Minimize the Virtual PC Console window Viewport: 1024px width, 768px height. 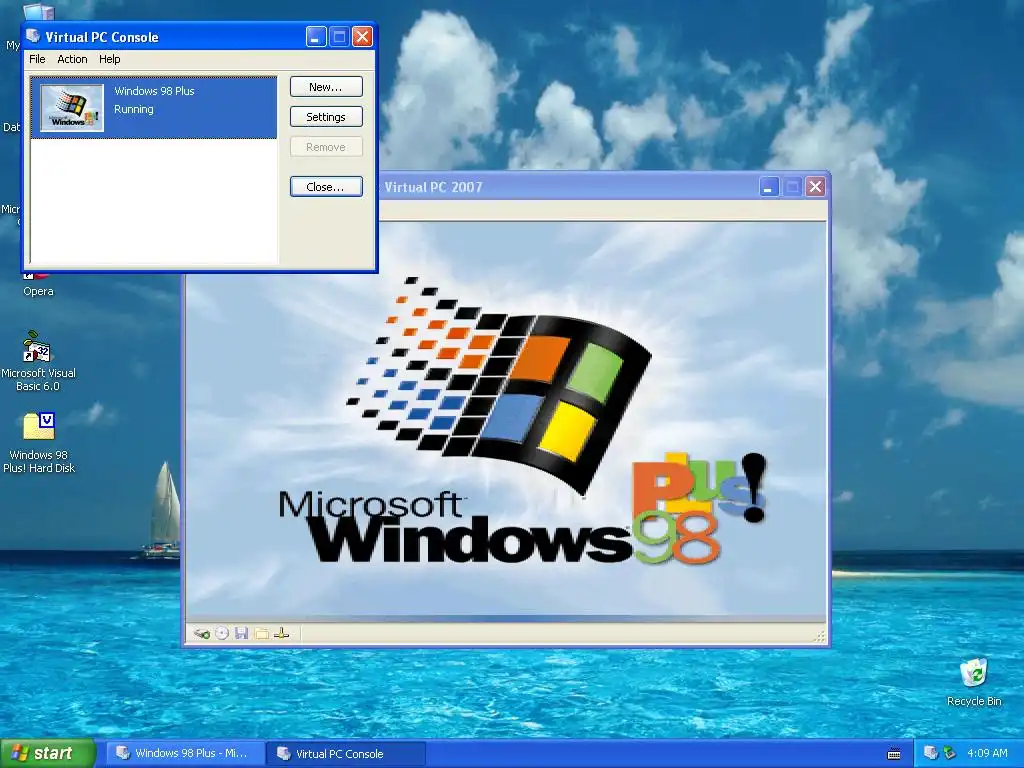(316, 37)
